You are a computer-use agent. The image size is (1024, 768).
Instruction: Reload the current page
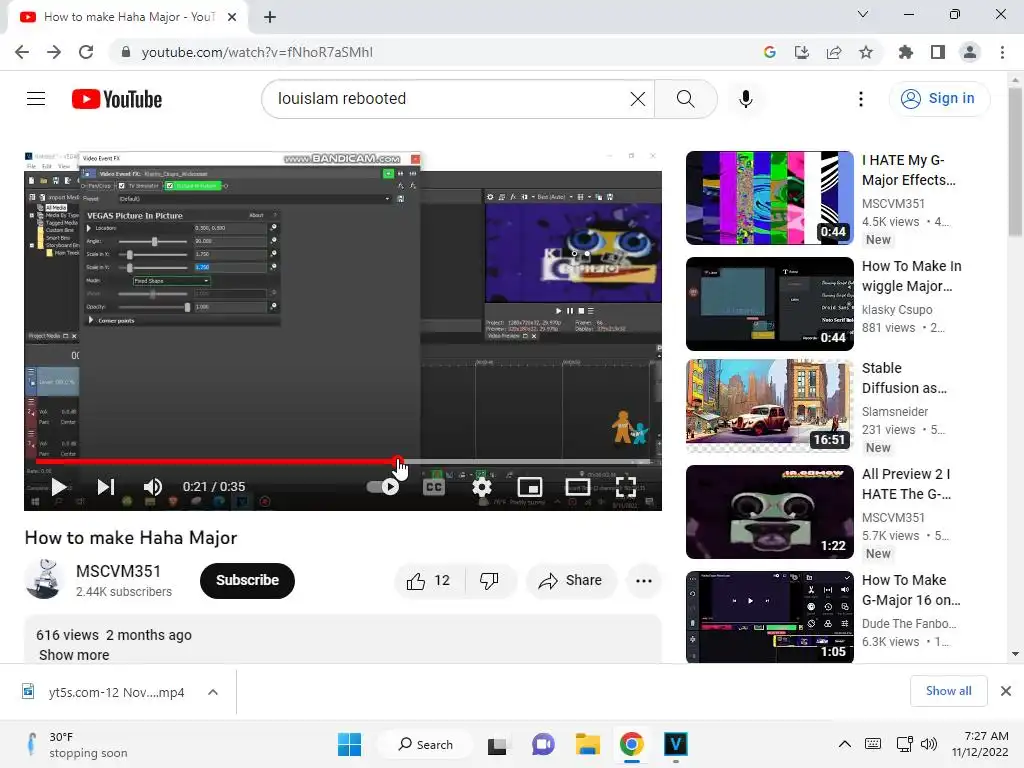[86, 52]
